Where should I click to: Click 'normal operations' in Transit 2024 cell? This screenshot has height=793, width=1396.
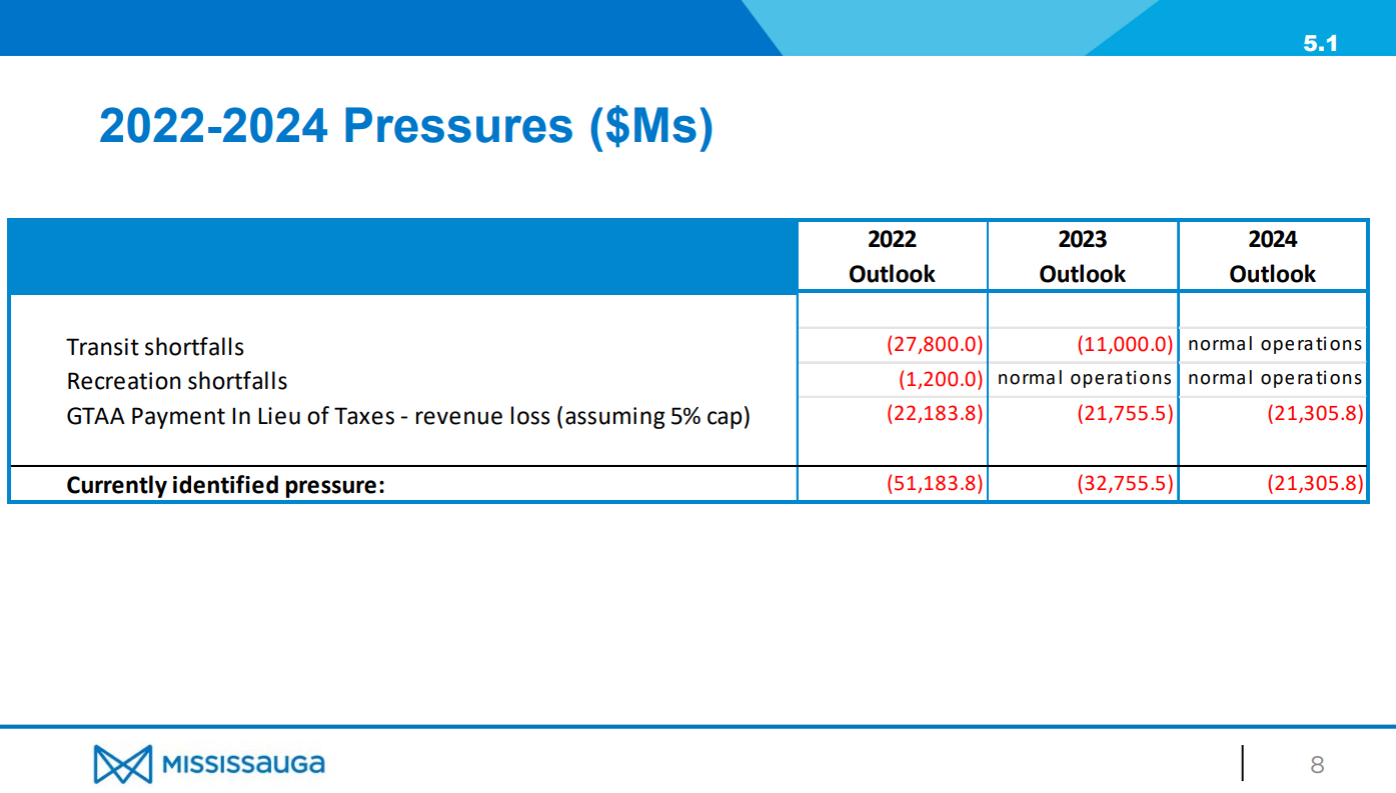click(1275, 344)
